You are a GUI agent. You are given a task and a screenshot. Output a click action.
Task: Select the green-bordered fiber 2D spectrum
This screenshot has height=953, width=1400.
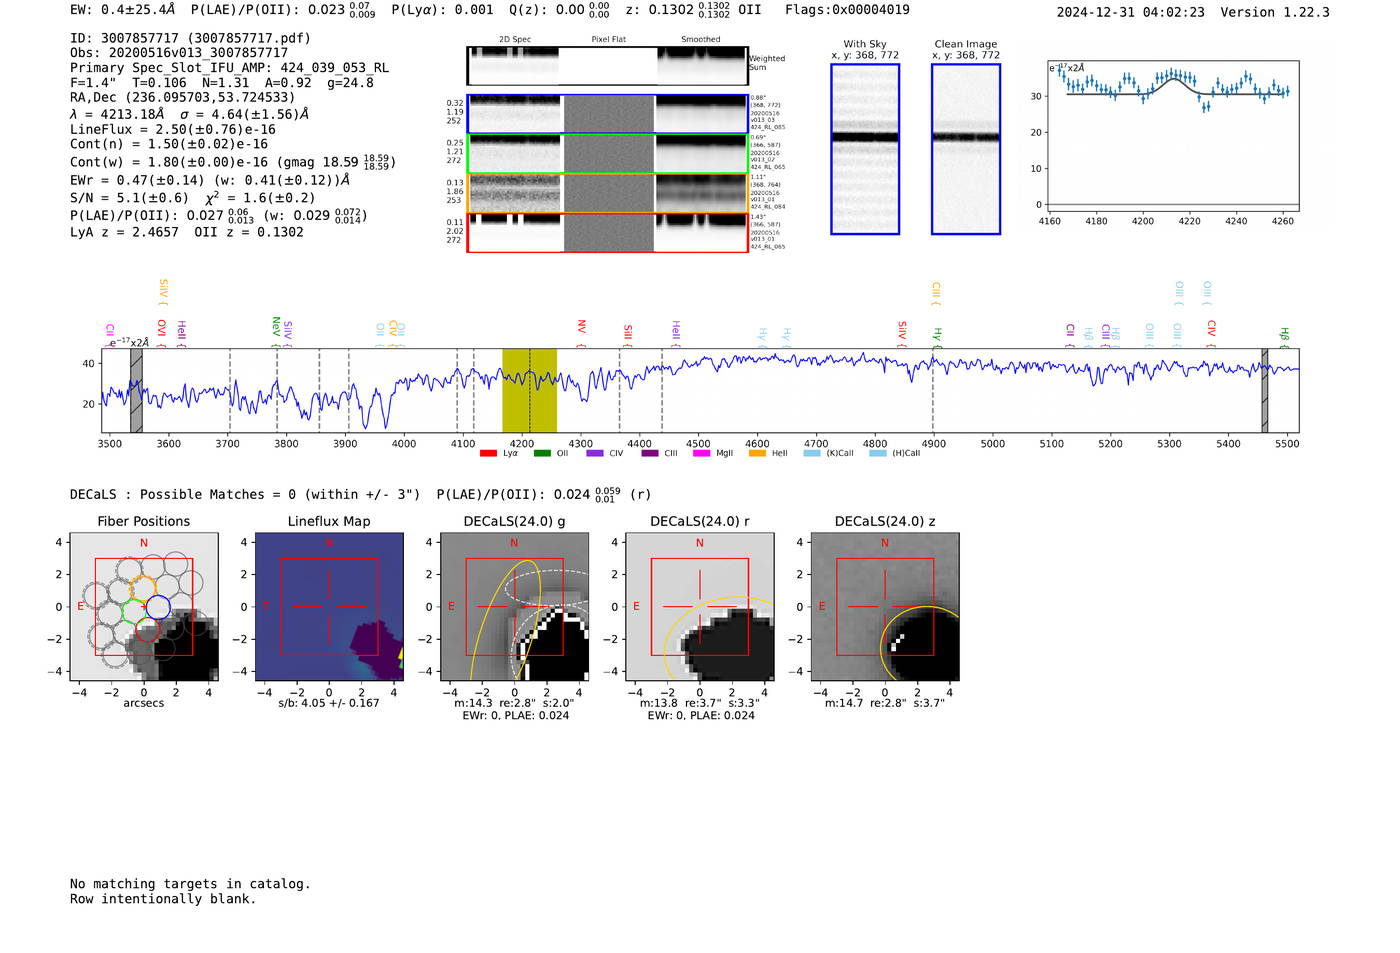pyautogui.click(x=607, y=154)
